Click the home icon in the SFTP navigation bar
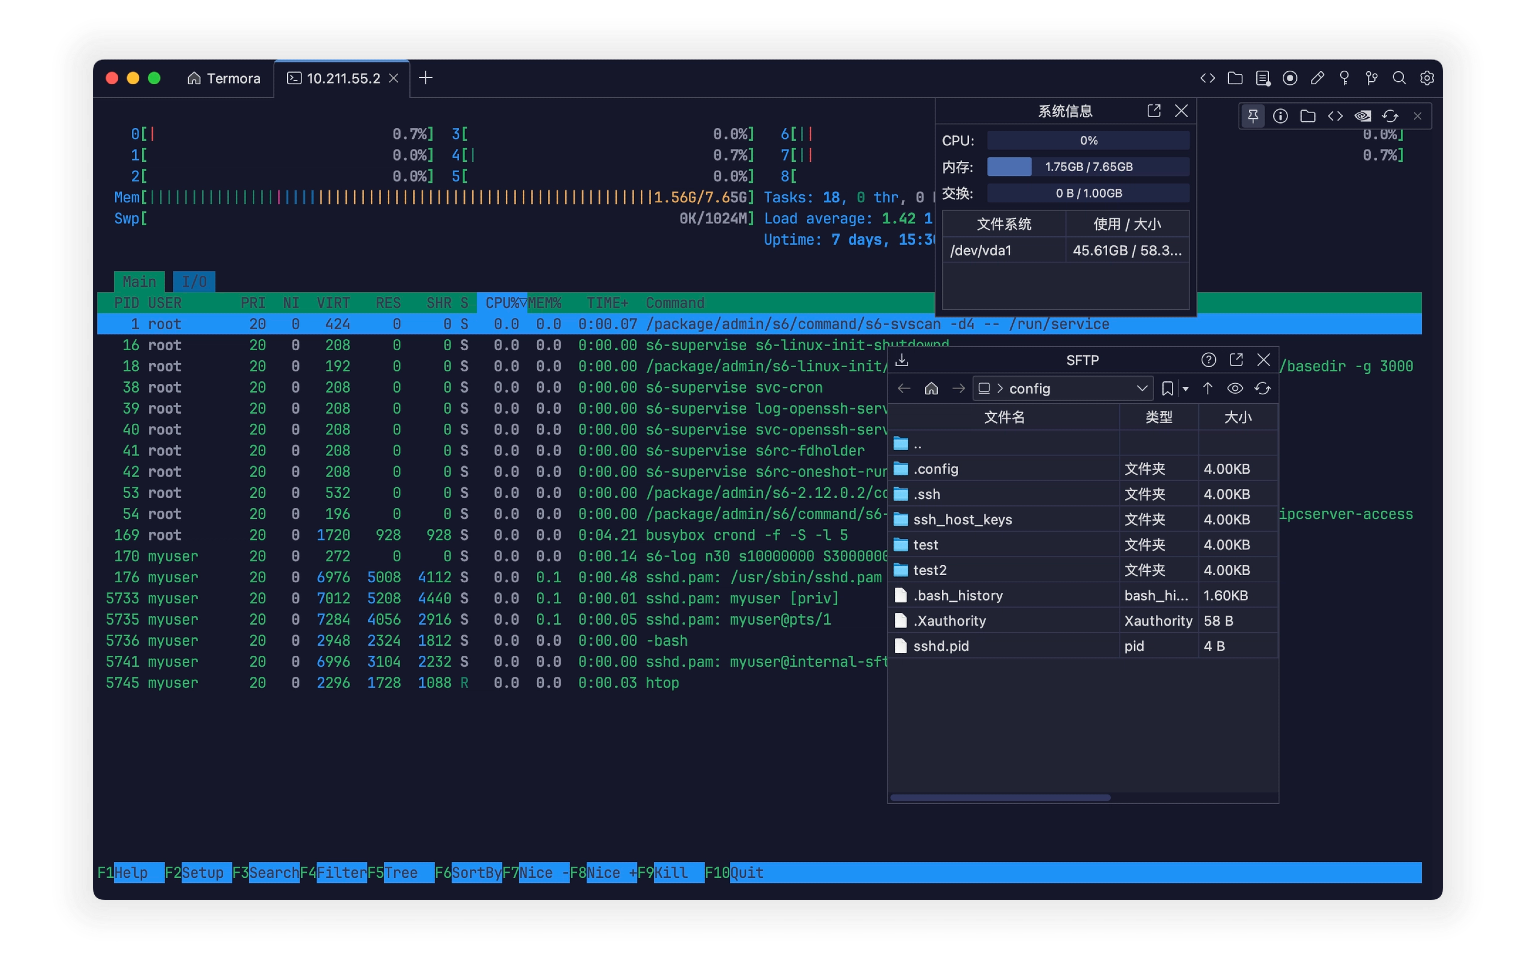1536x960 pixels. tap(931, 388)
